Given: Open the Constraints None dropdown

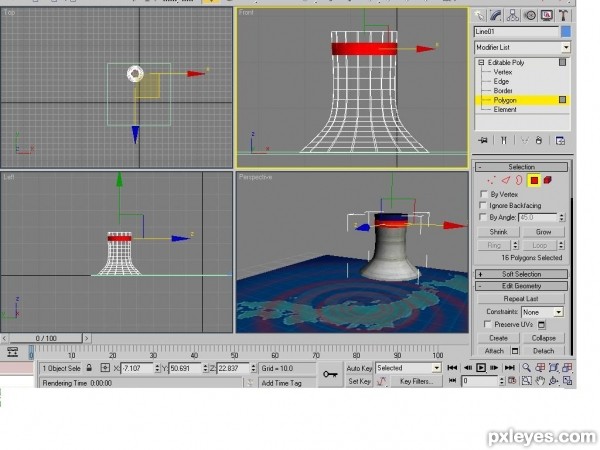Looking at the screenshot, I should point(542,312).
